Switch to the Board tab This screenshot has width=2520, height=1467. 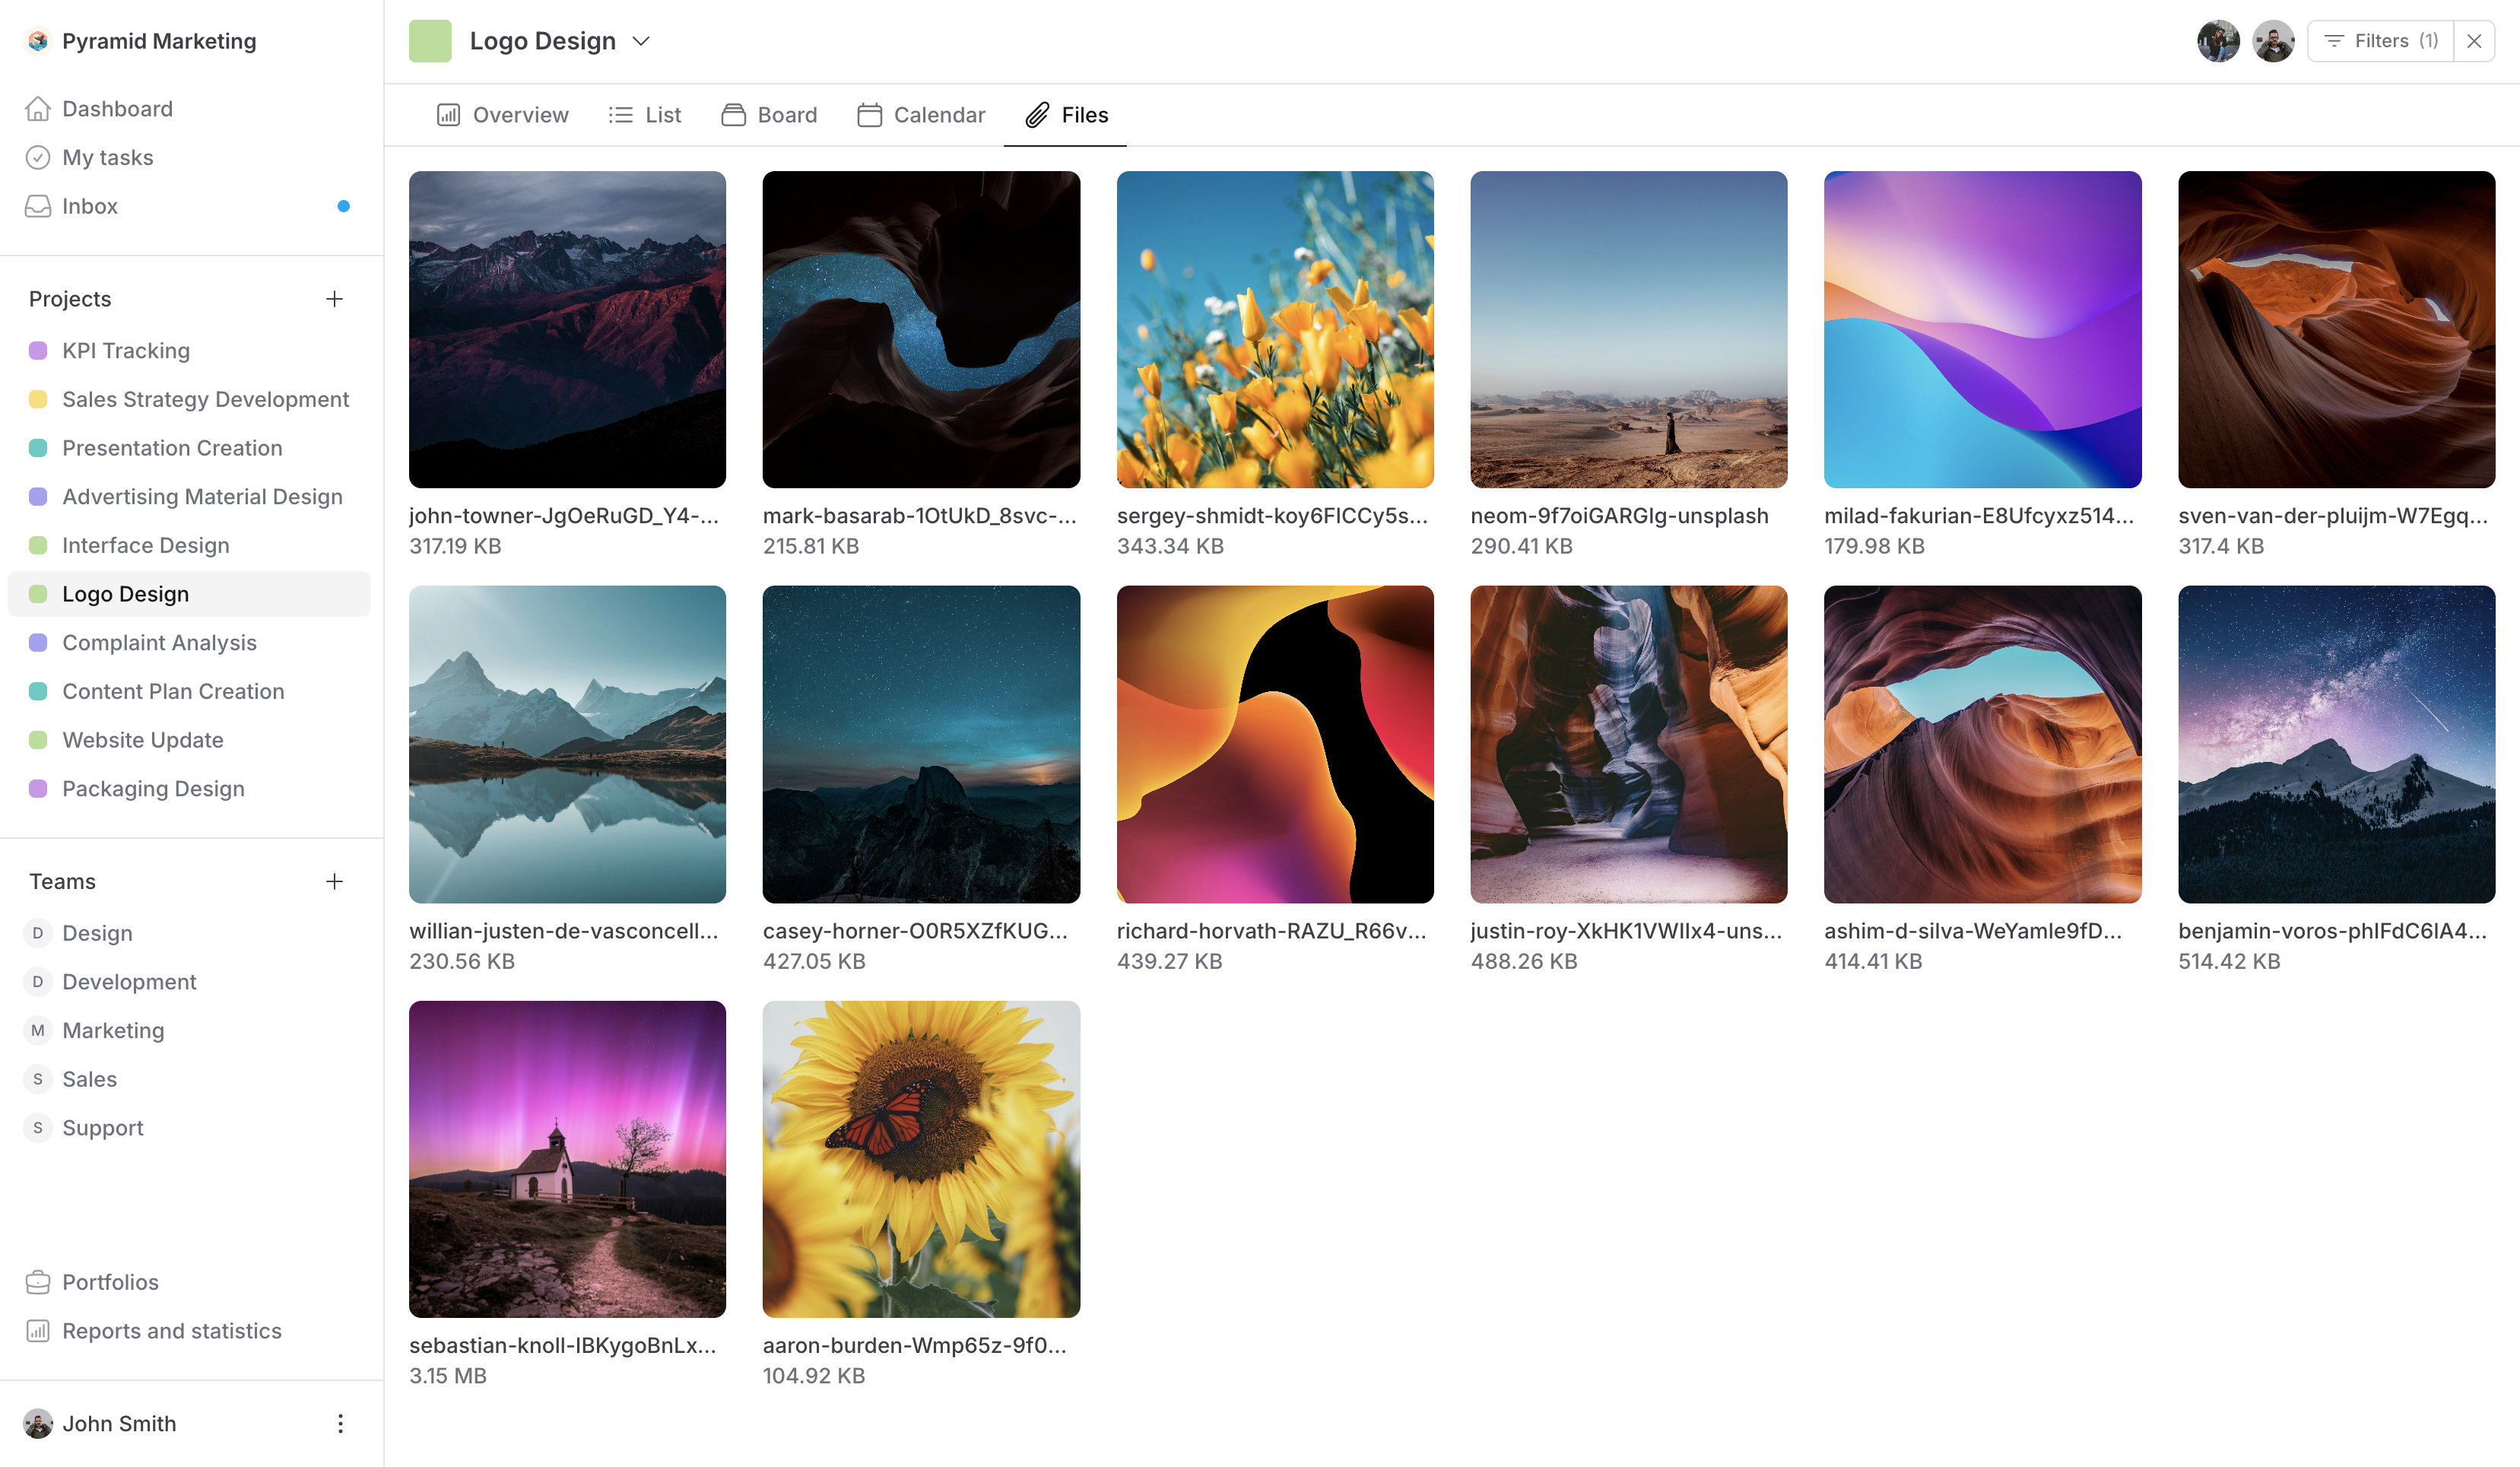pyautogui.click(x=769, y=115)
